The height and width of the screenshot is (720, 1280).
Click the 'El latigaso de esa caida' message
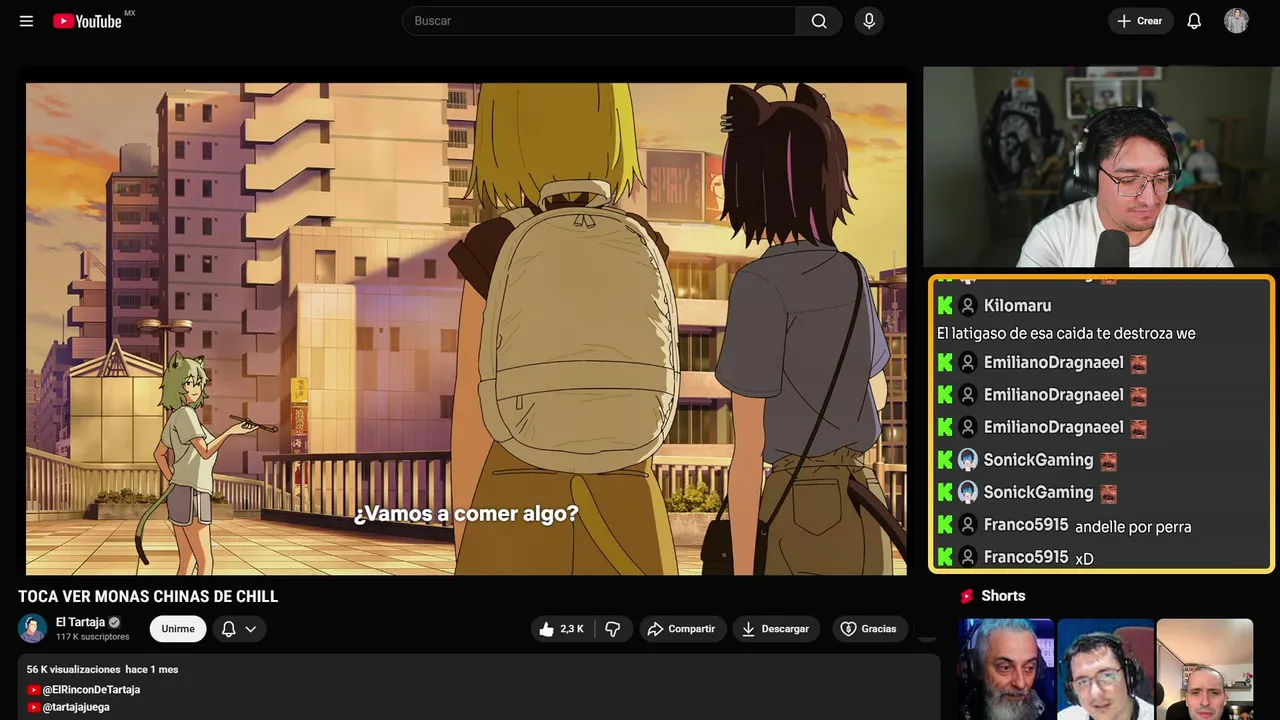click(1066, 334)
